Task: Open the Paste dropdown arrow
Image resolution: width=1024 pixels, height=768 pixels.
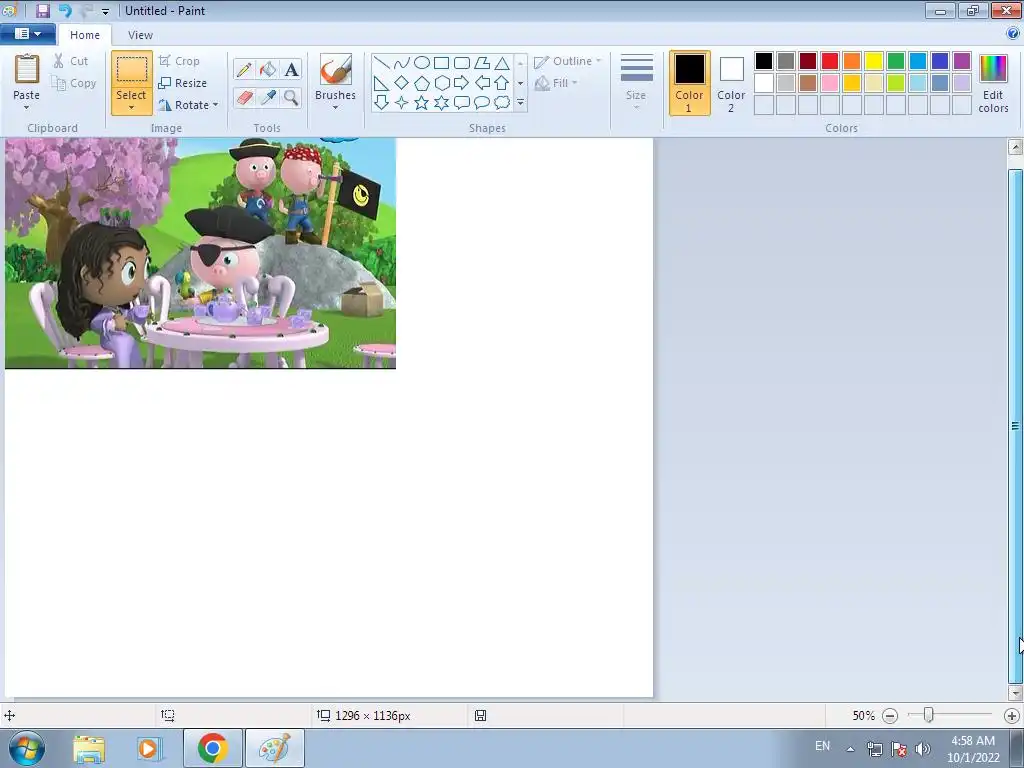Action: pyautogui.click(x=27, y=108)
